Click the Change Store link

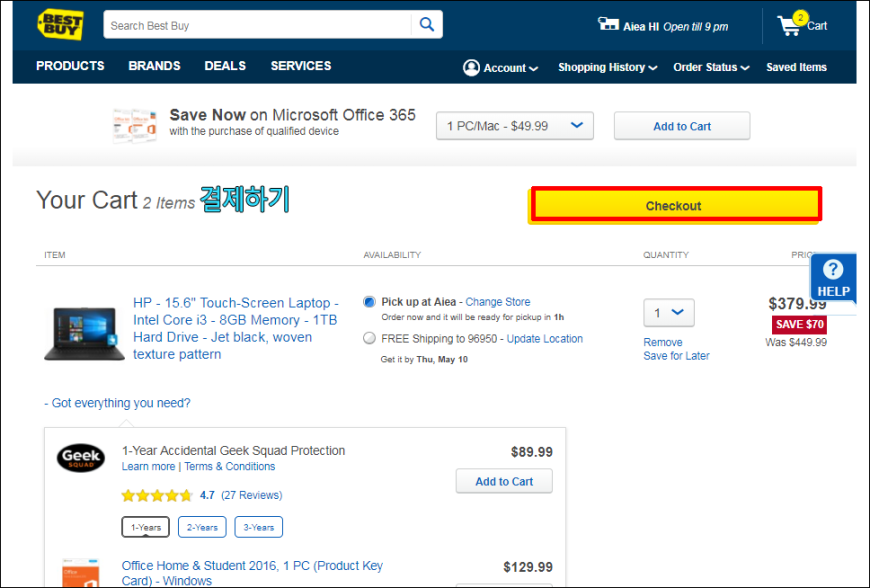click(498, 302)
